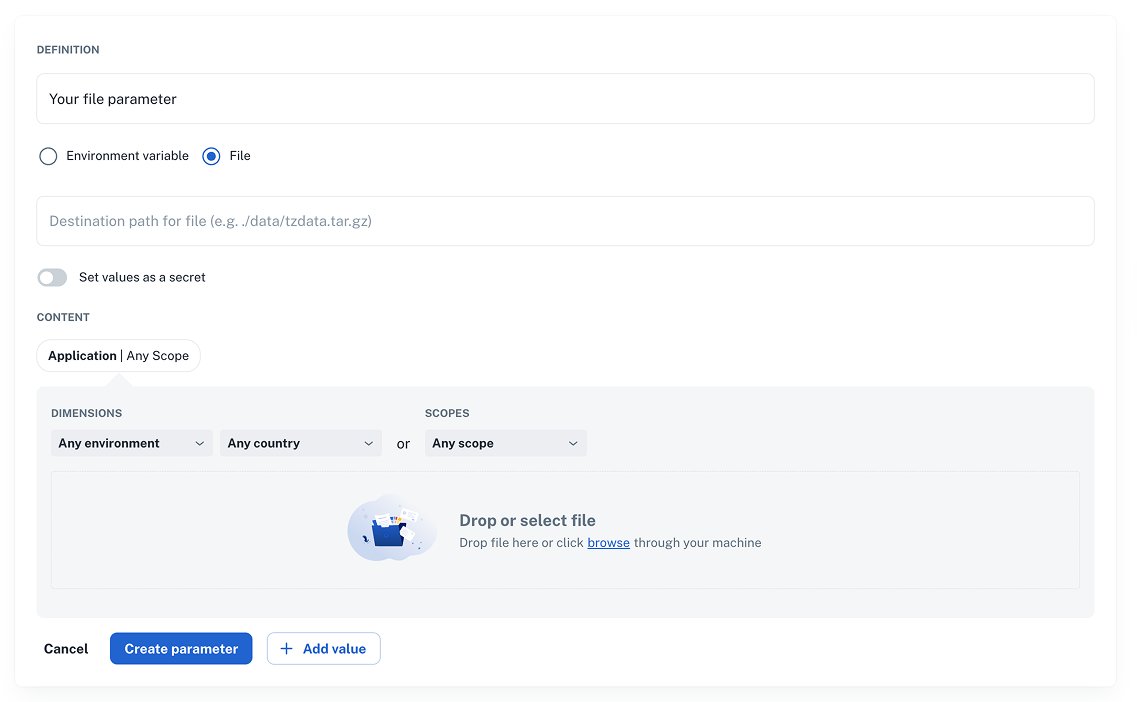Click the folder illustration in the drop zone
The width and height of the screenshot is (1137, 702).
391,529
